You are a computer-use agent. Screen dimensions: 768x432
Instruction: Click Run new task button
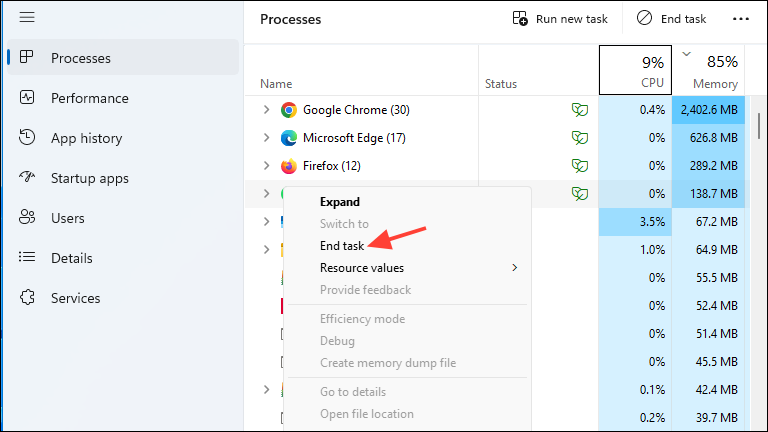559,18
